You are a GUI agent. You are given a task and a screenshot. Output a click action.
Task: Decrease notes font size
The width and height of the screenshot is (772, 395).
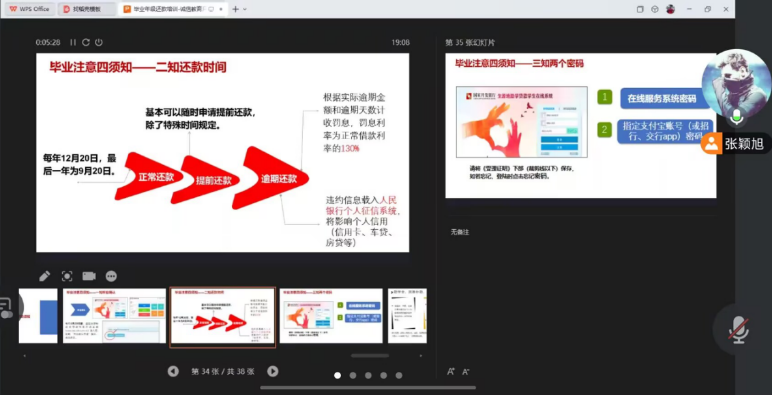pos(465,372)
